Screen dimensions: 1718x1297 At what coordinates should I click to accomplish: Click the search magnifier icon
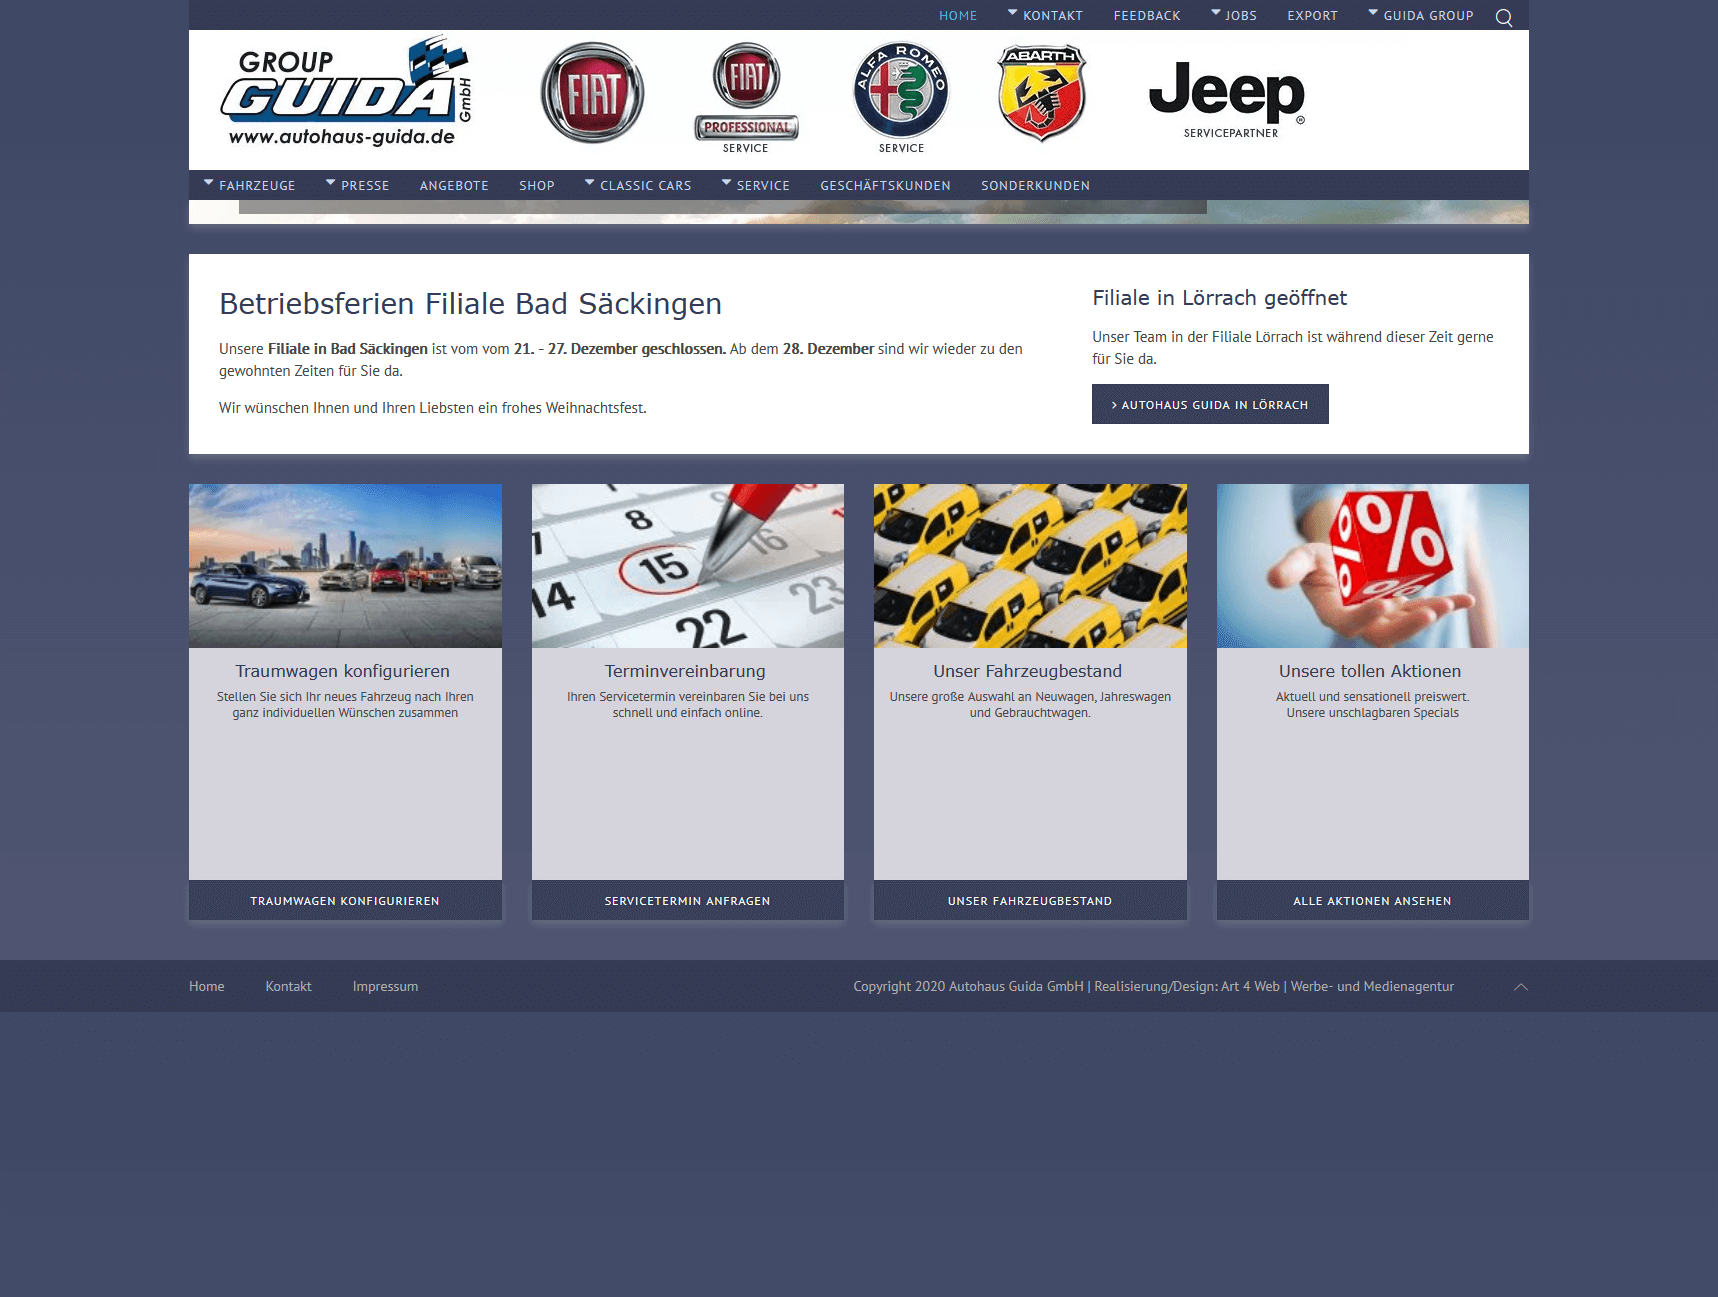click(x=1503, y=17)
